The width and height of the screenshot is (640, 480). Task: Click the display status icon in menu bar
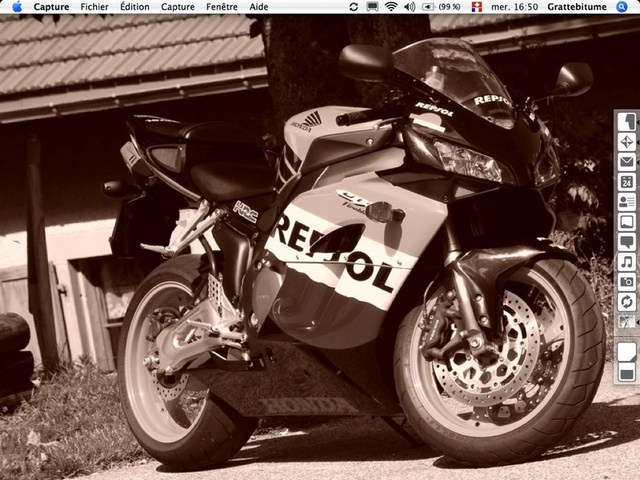(372, 7)
